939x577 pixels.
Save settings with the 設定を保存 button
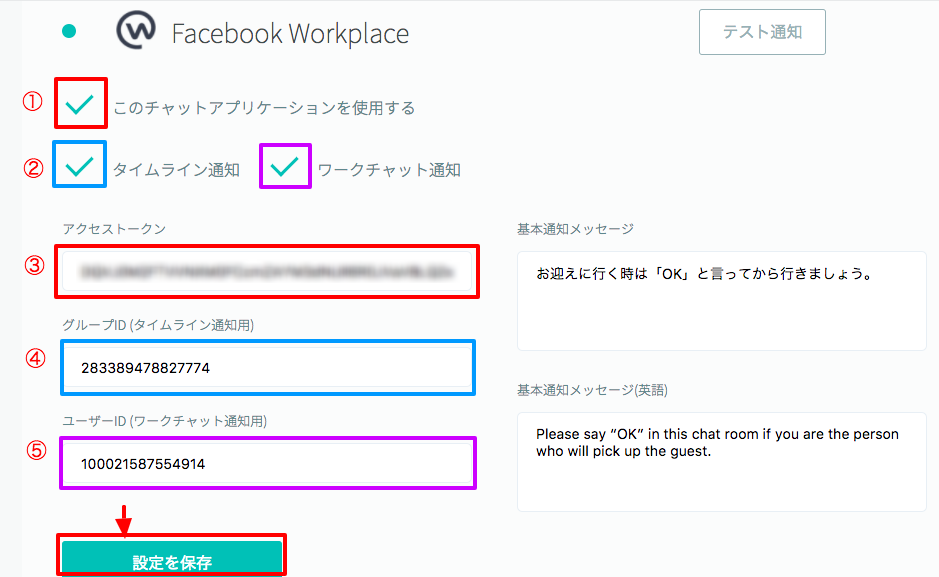coord(172,560)
